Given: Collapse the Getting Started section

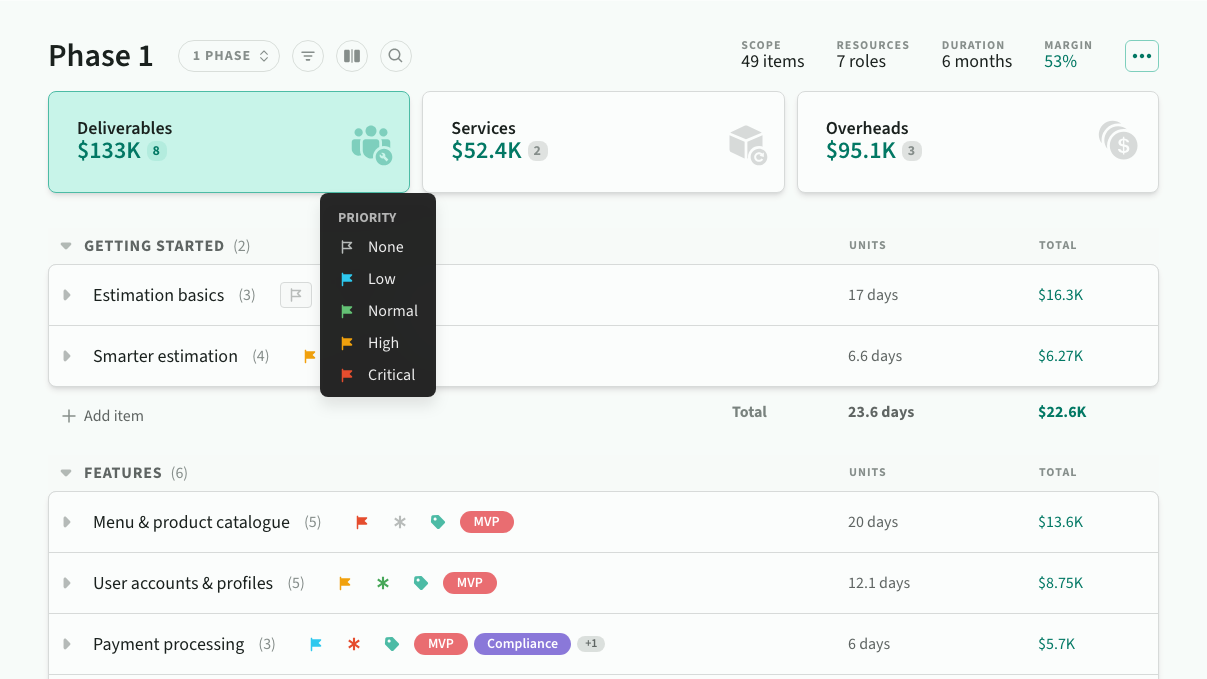Looking at the screenshot, I should tap(66, 246).
